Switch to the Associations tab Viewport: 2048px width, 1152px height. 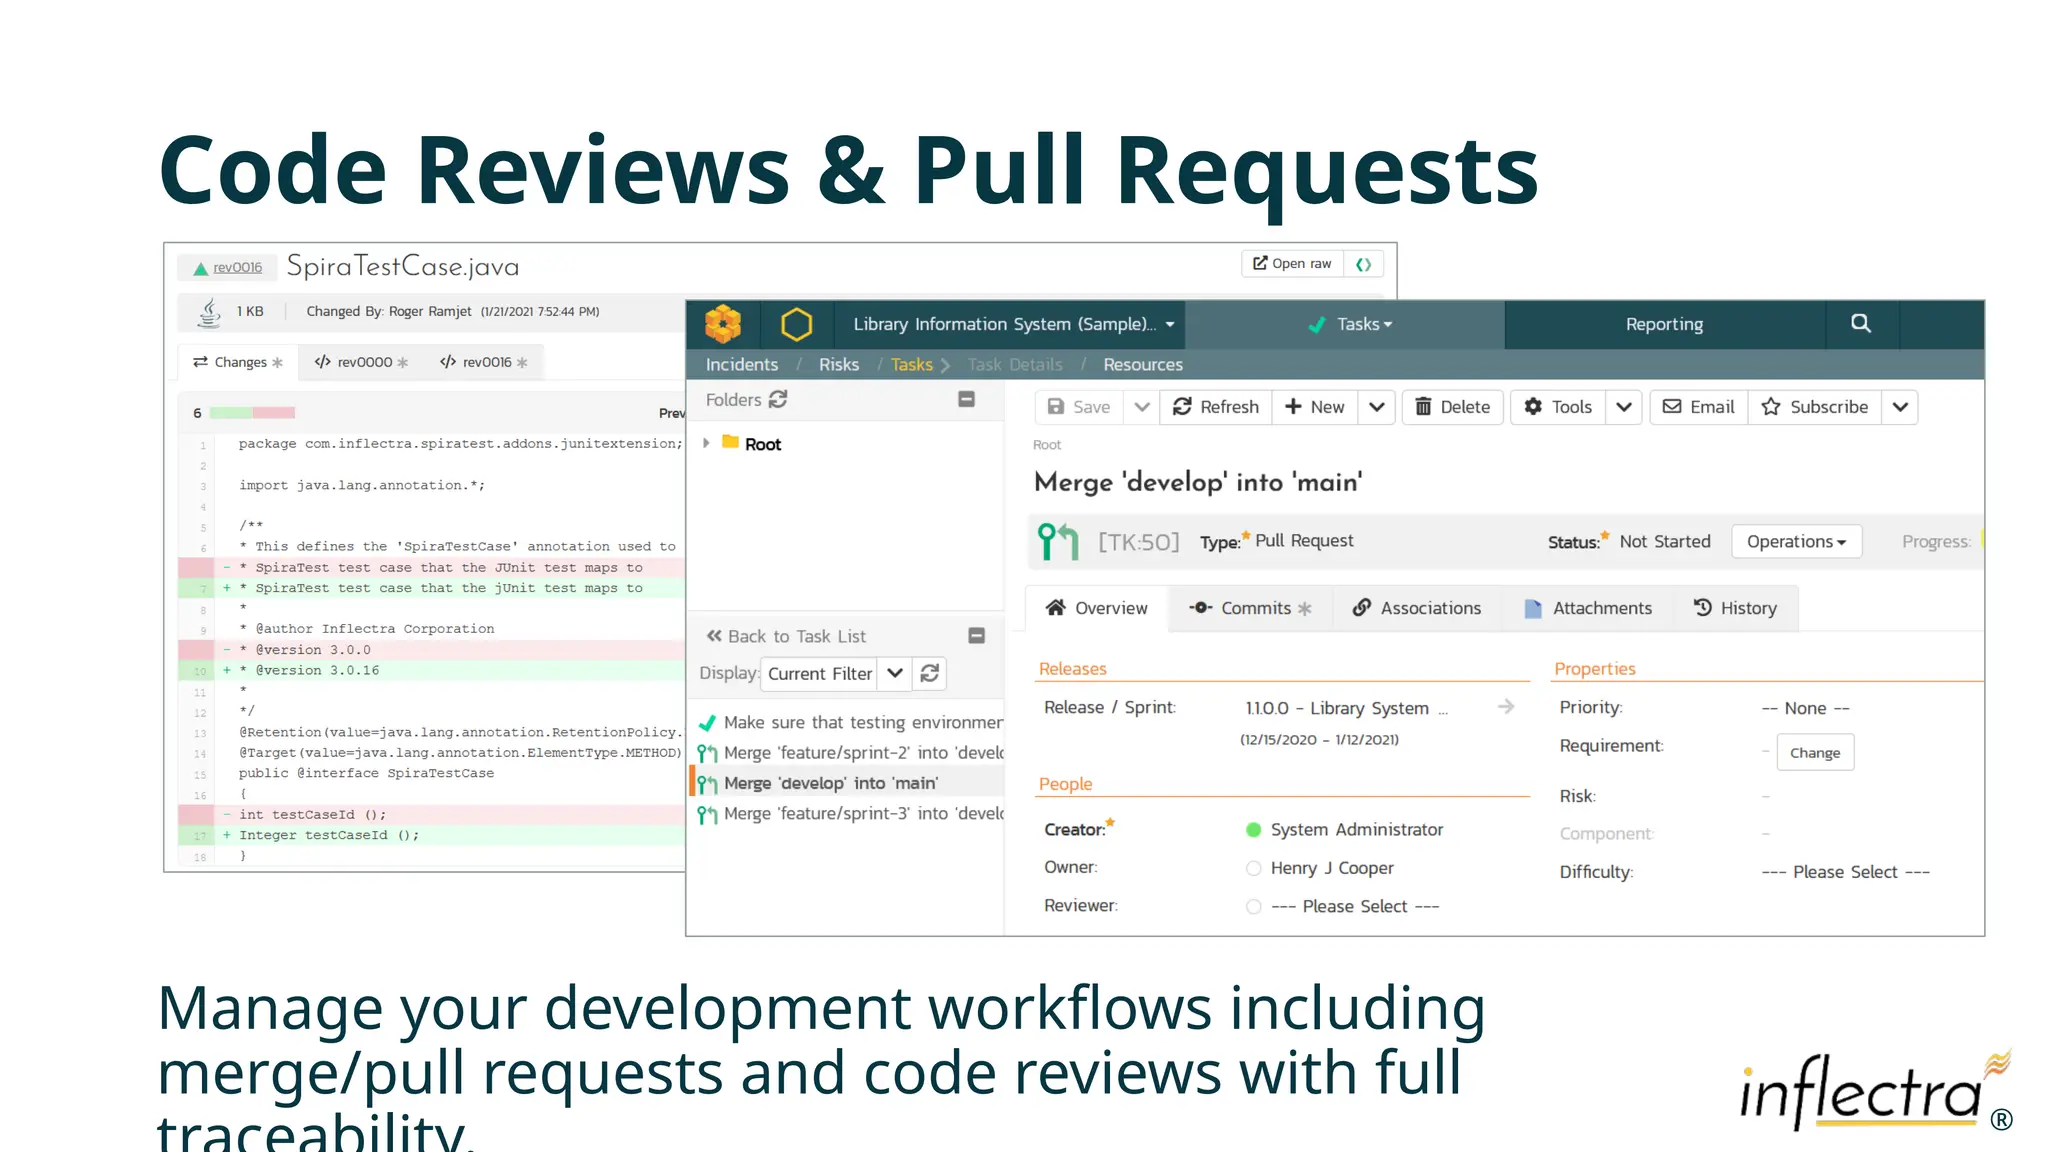pos(1417,608)
